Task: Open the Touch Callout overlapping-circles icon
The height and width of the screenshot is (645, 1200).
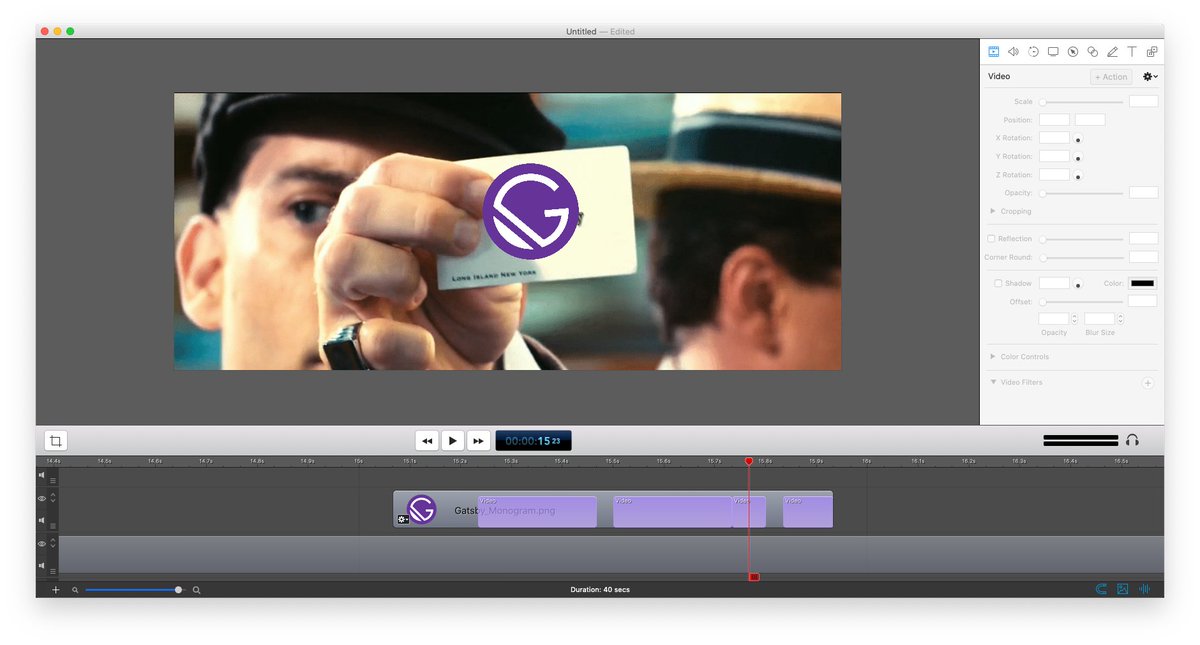Action: pos(1093,51)
